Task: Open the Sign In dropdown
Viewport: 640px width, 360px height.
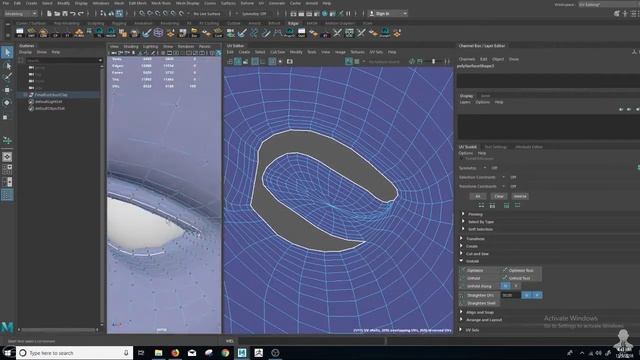Action: click(388, 13)
